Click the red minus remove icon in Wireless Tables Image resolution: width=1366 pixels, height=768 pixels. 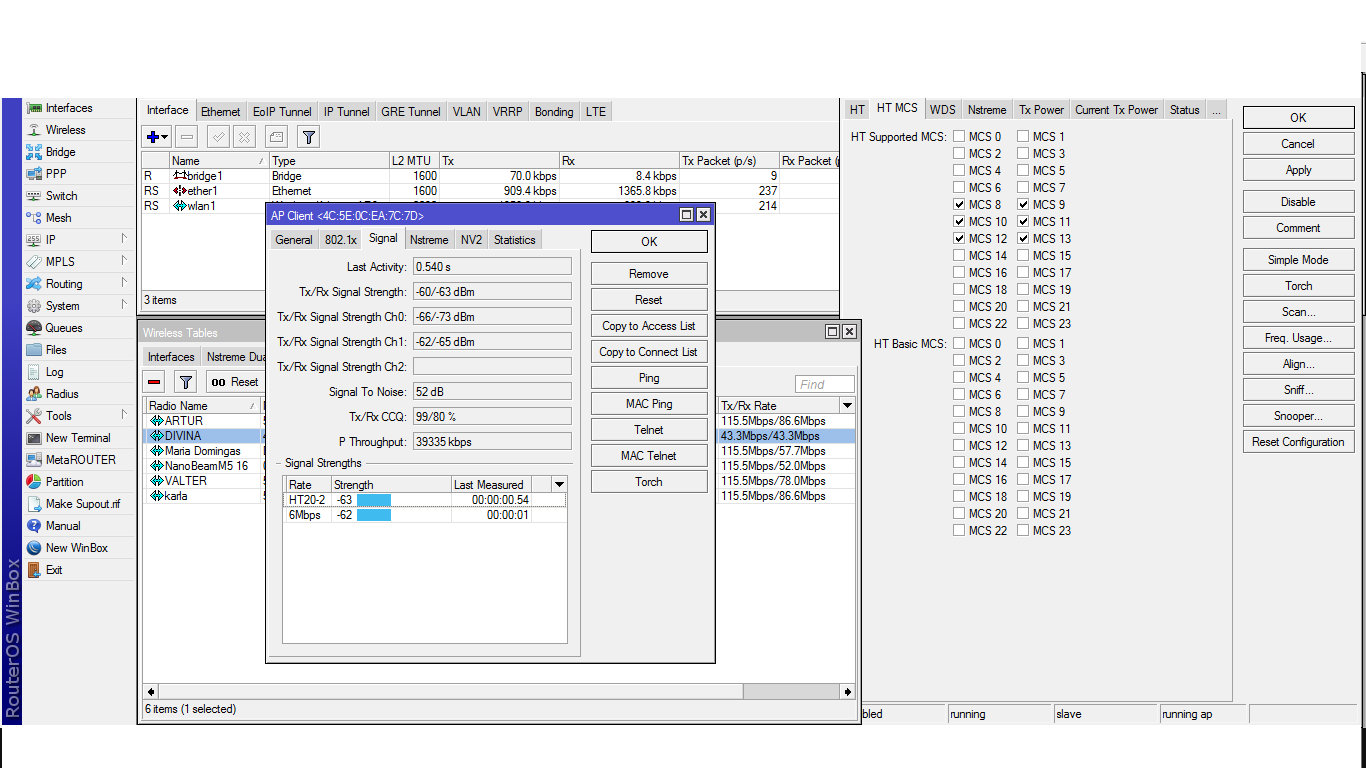click(x=155, y=382)
